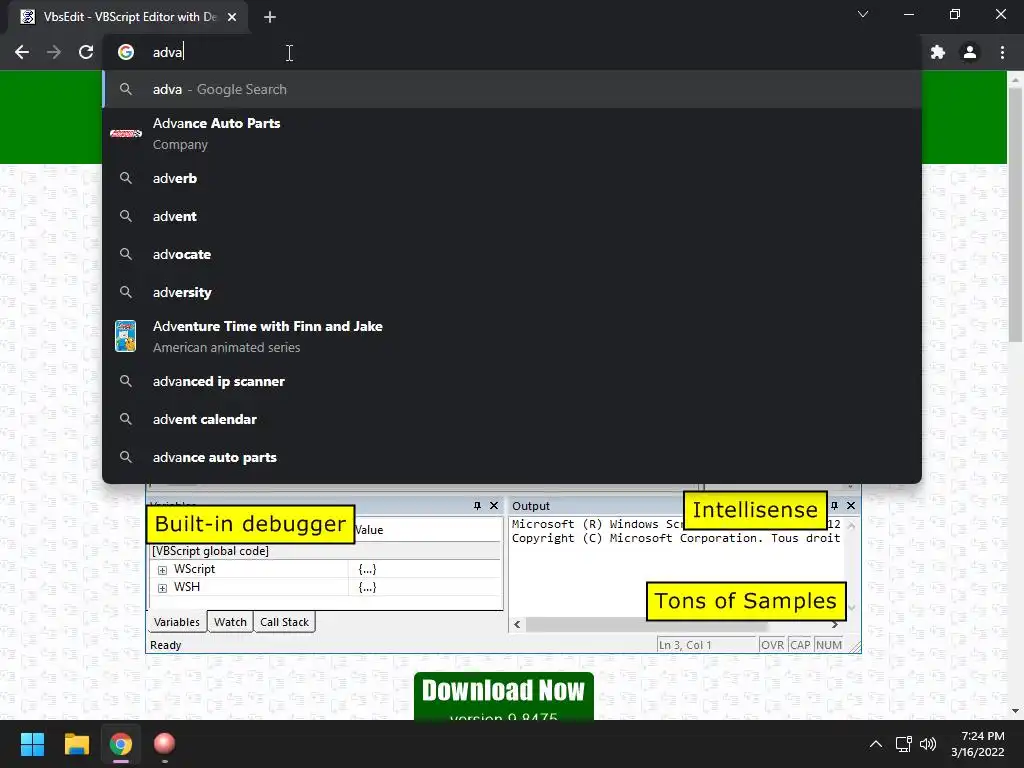Show hidden system tray icons
Viewport: 1024px width, 768px height.
(876, 744)
